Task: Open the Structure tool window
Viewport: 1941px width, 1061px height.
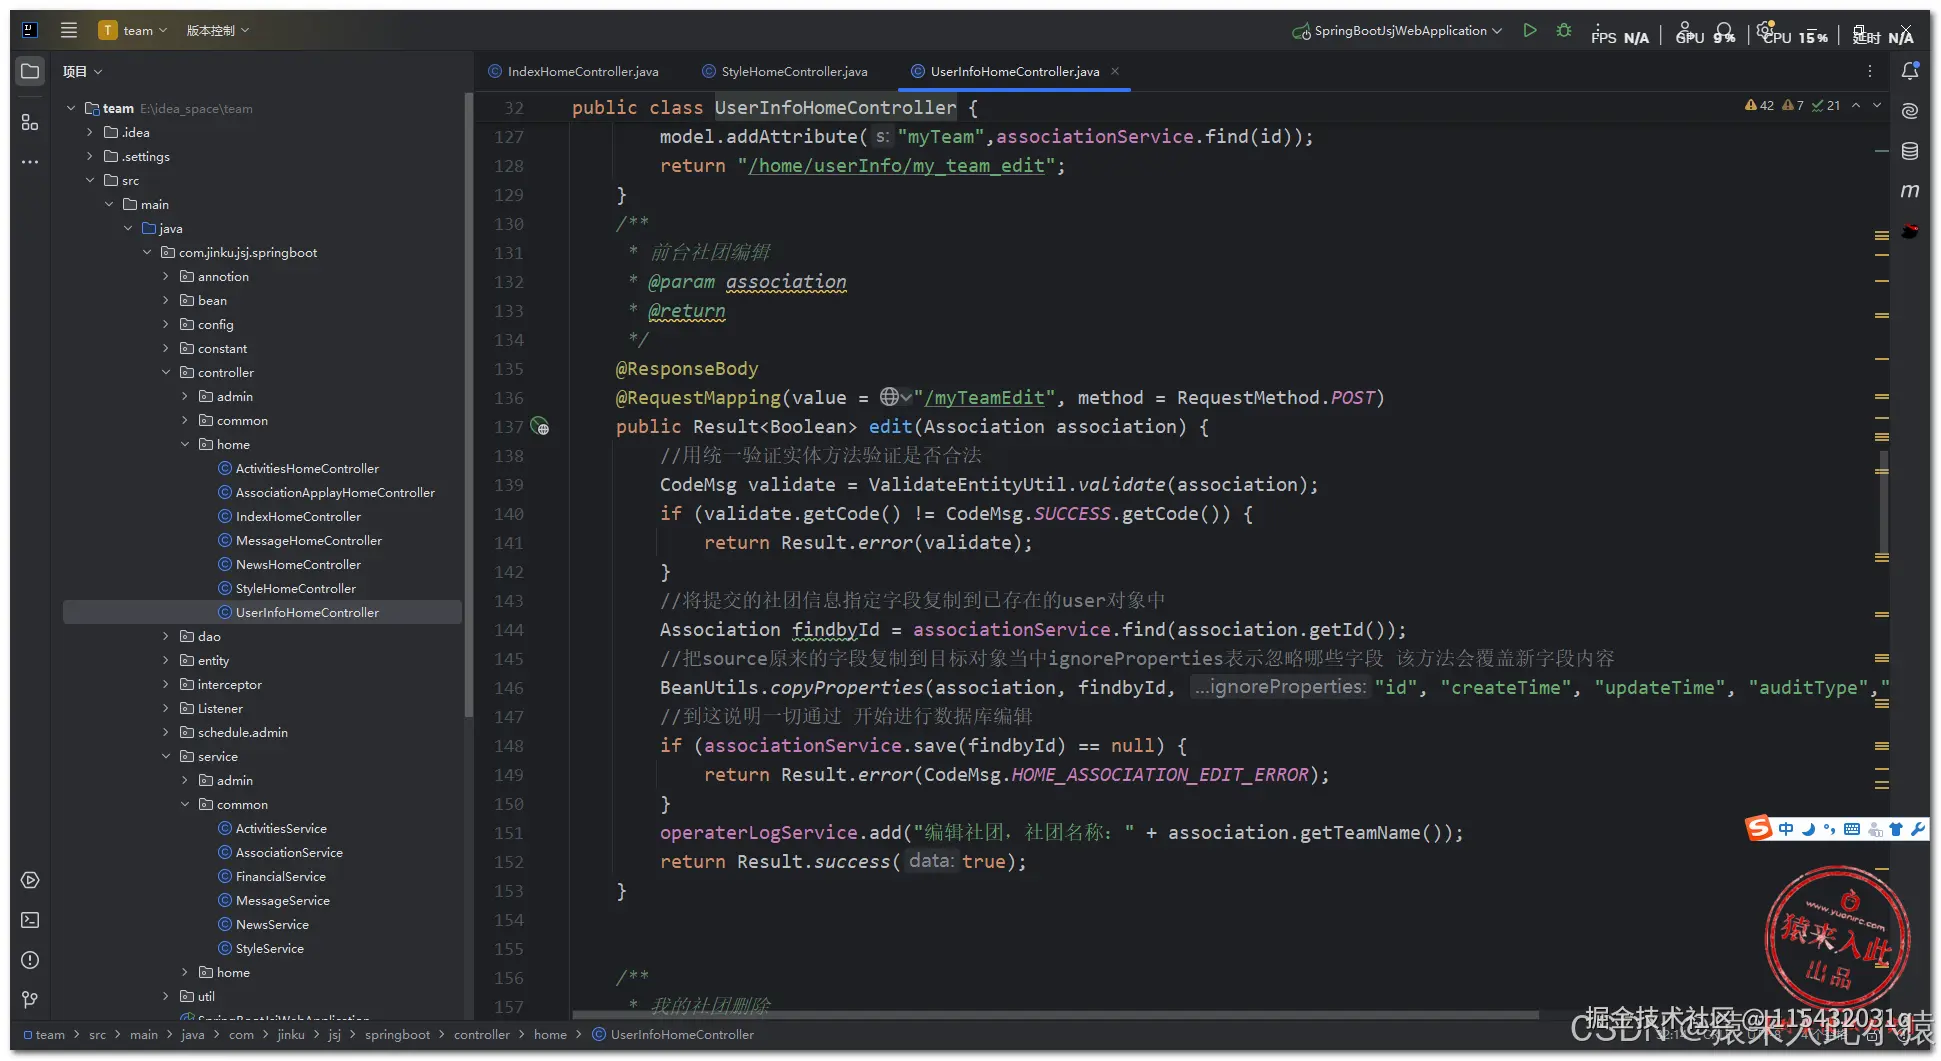Action: (x=30, y=122)
